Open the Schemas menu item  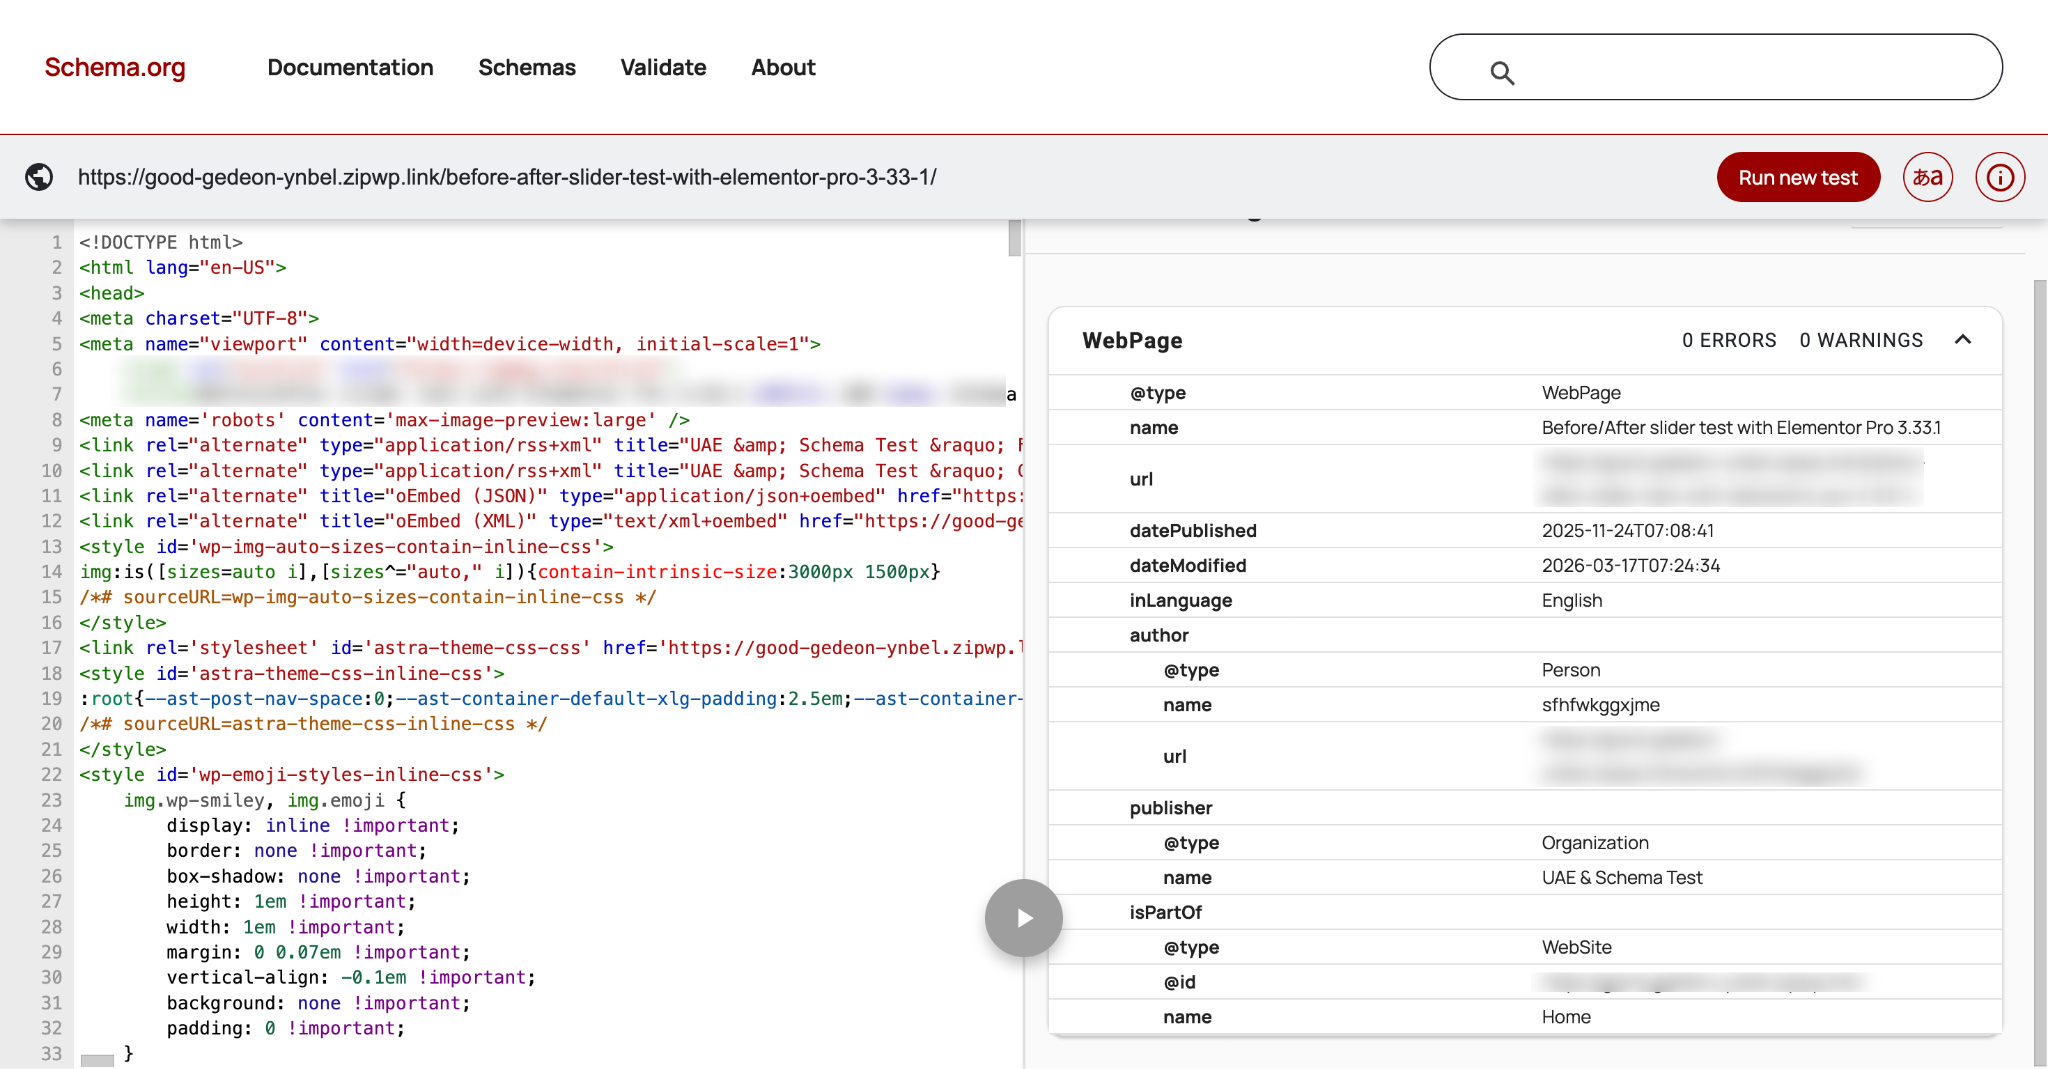click(x=527, y=67)
